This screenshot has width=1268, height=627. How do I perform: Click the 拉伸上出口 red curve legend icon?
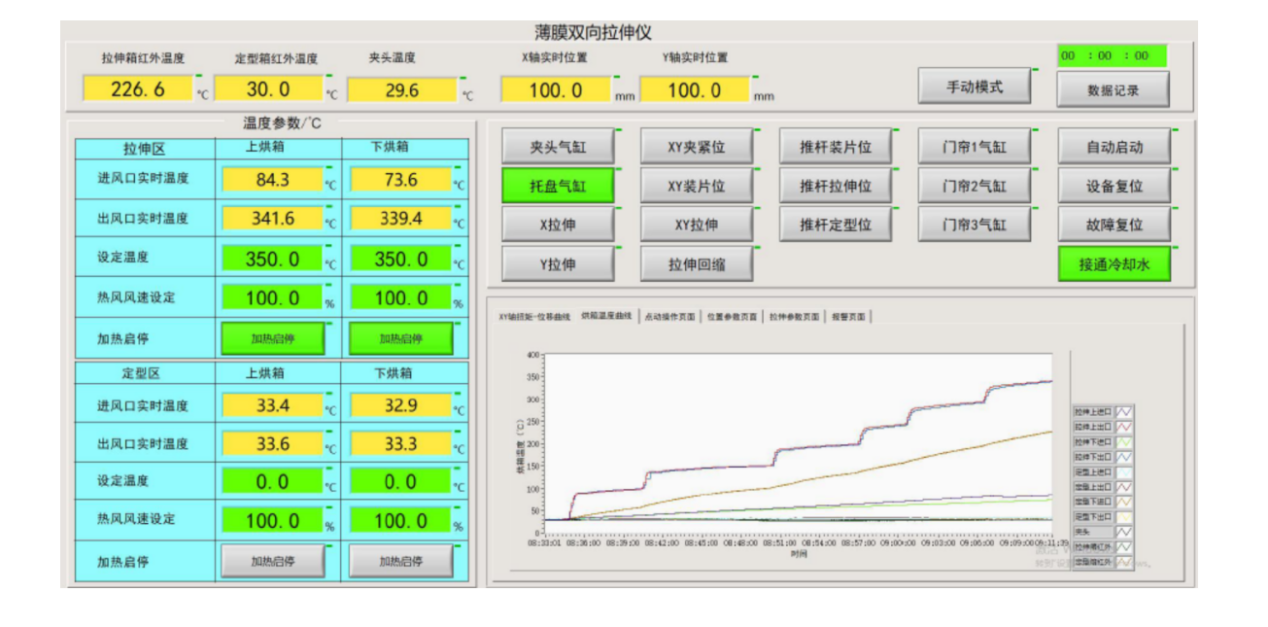(1124, 426)
